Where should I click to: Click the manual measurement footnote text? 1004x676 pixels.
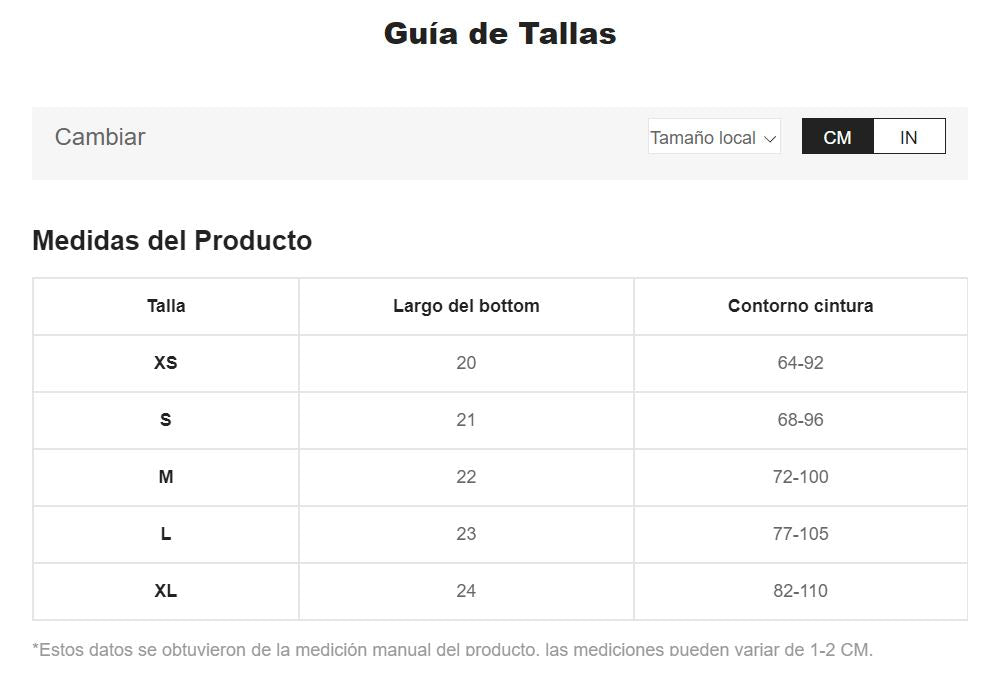point(453,650)
